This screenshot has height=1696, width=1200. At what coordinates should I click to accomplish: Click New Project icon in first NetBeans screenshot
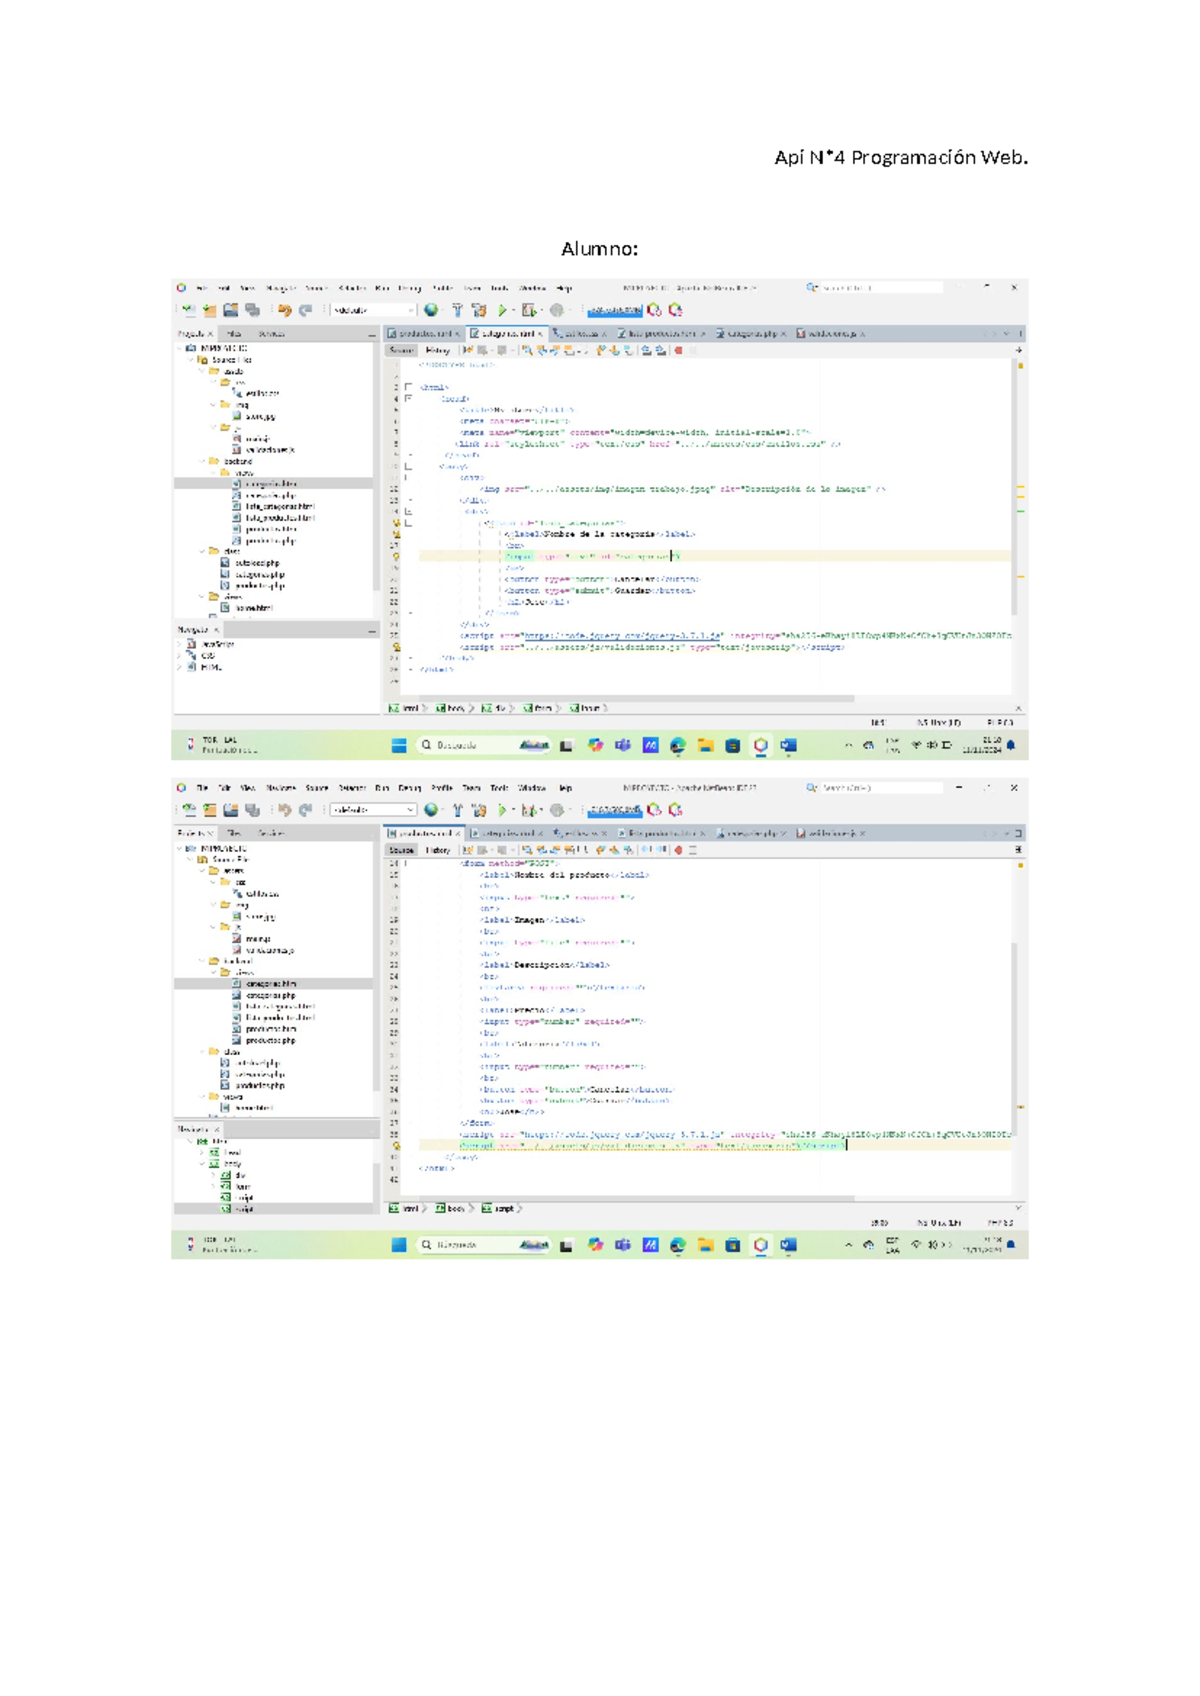coord(209,310)
